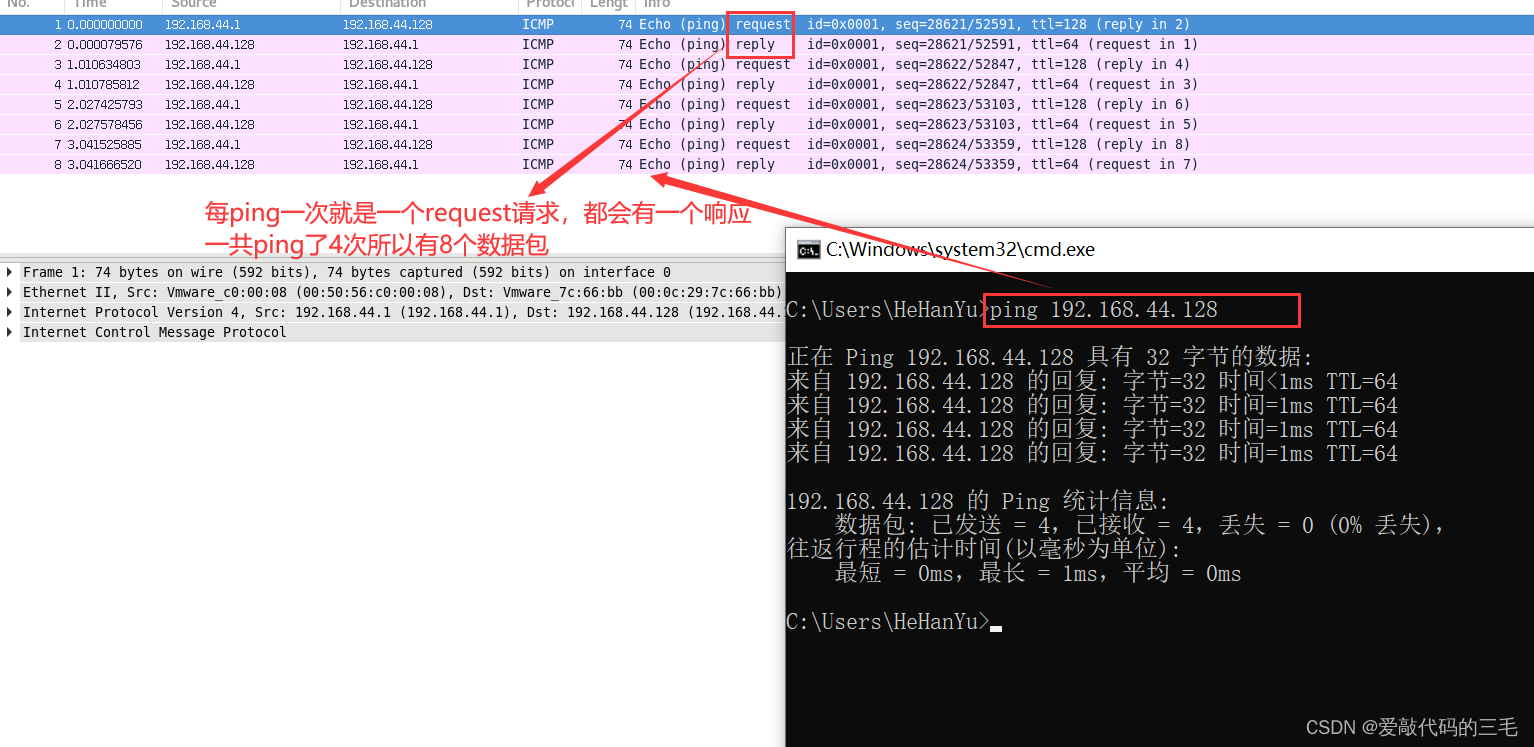This screenshot has height=747, width=1534.
Task: Click time cell 3.041666520 in packet list
Action: tap(105, 164)
